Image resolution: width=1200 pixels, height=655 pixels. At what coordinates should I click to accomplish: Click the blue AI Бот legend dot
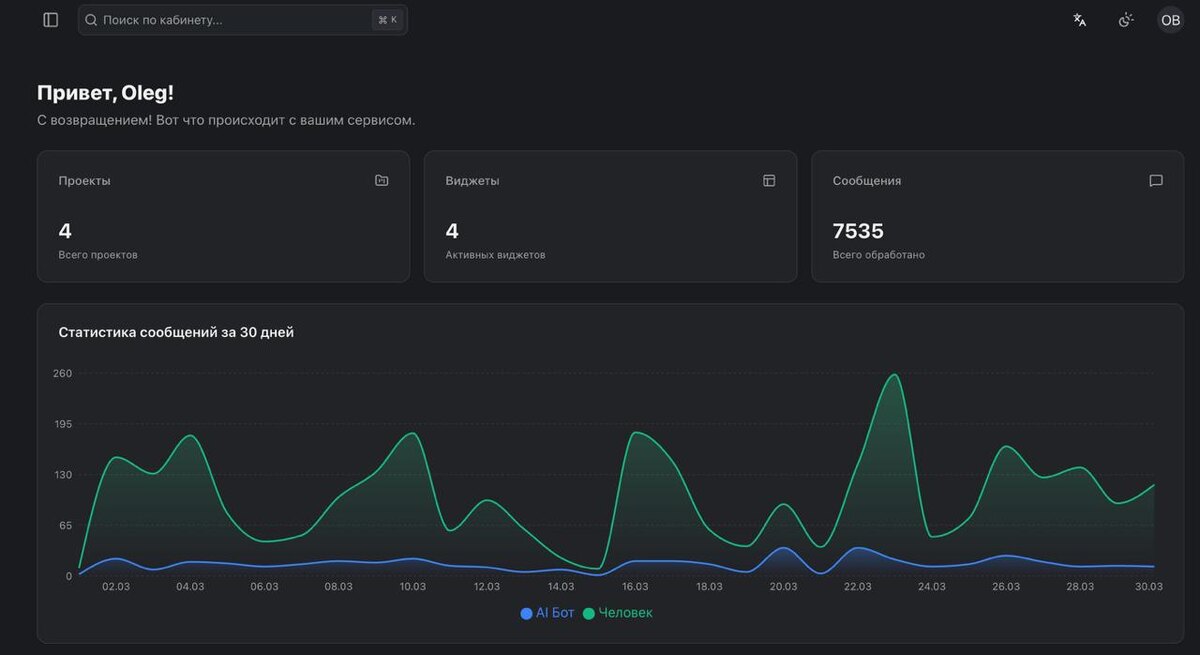point(526,614)
